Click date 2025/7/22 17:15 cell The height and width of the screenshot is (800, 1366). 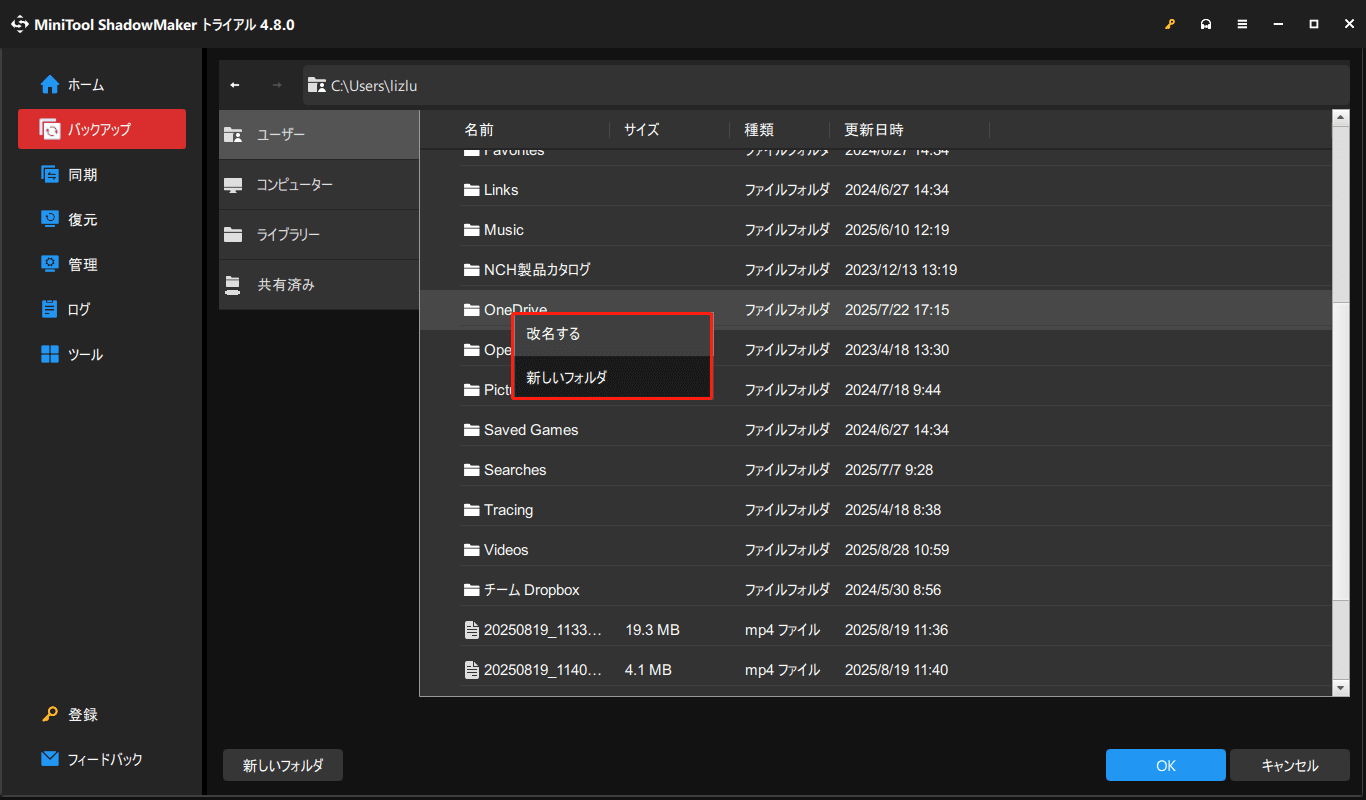896,310
